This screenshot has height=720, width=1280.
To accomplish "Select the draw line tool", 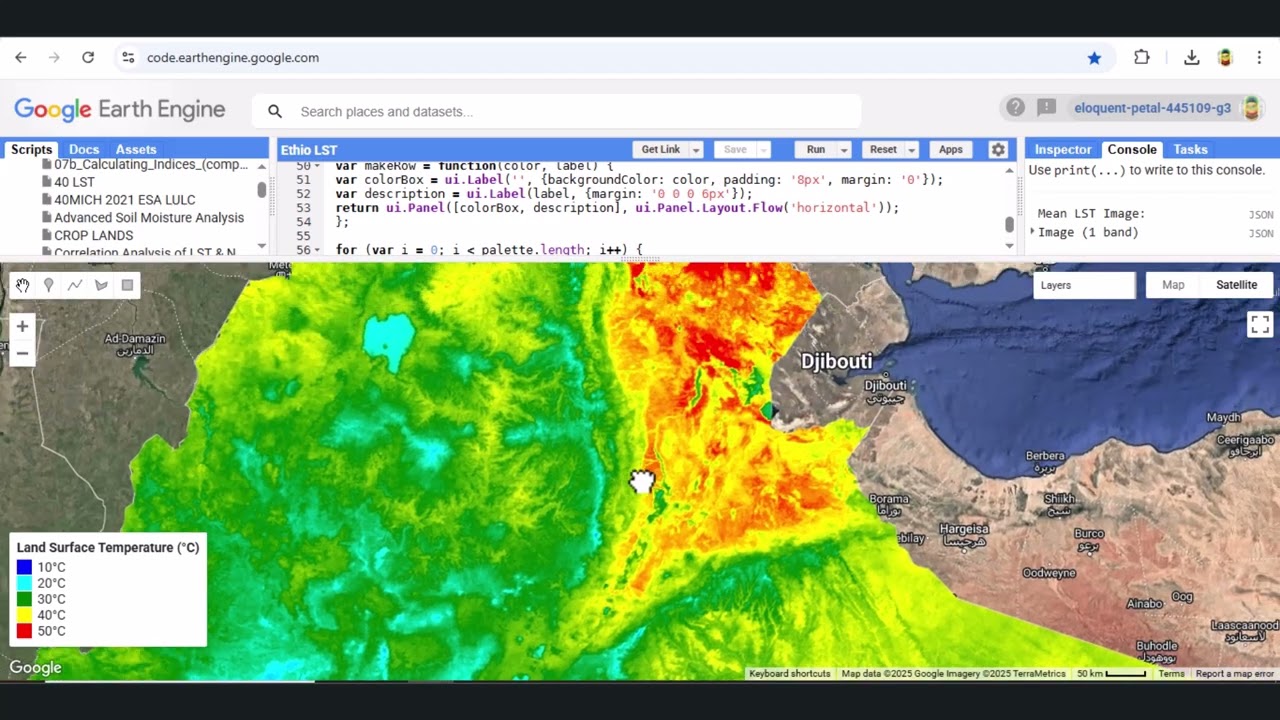I will tap(75, 286).
